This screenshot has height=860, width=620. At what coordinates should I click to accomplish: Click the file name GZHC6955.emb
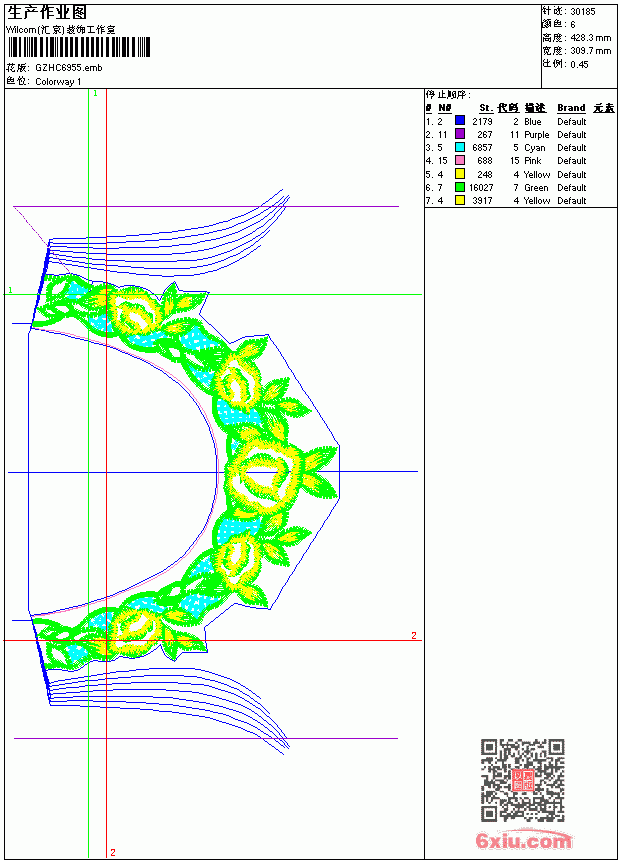coord(69,68)
